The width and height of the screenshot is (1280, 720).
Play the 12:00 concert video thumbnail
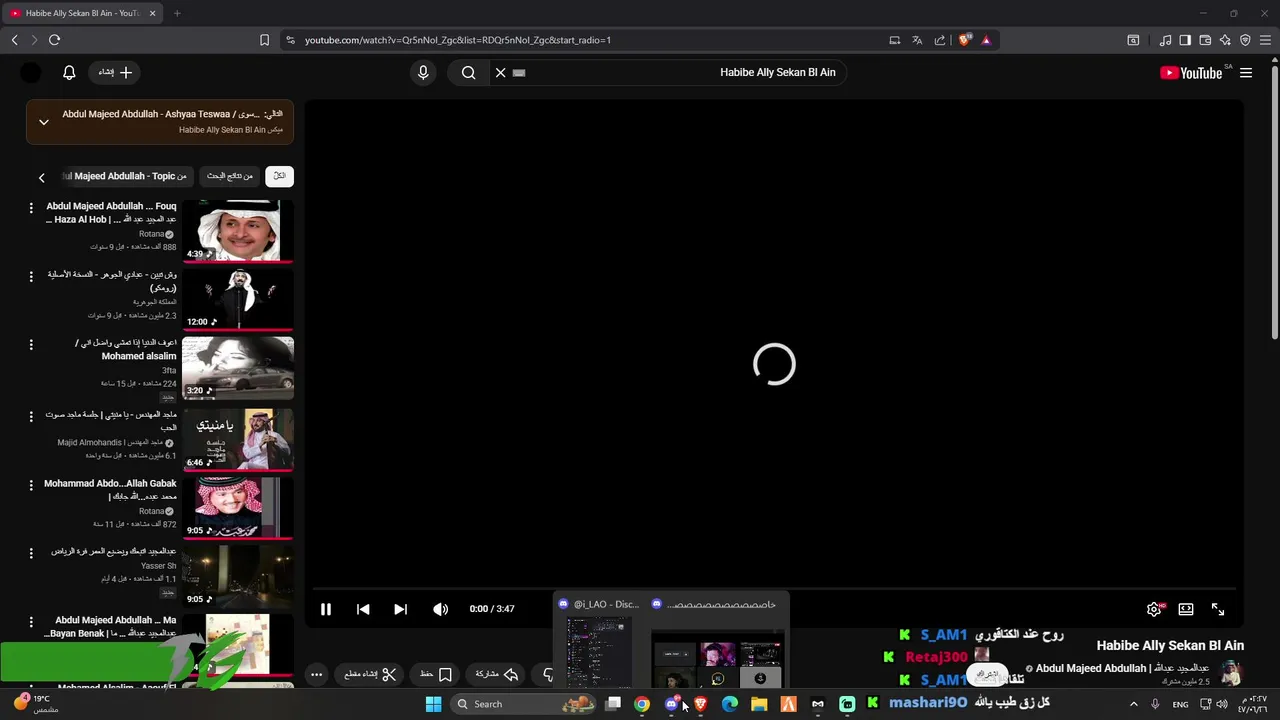(238, 299)
